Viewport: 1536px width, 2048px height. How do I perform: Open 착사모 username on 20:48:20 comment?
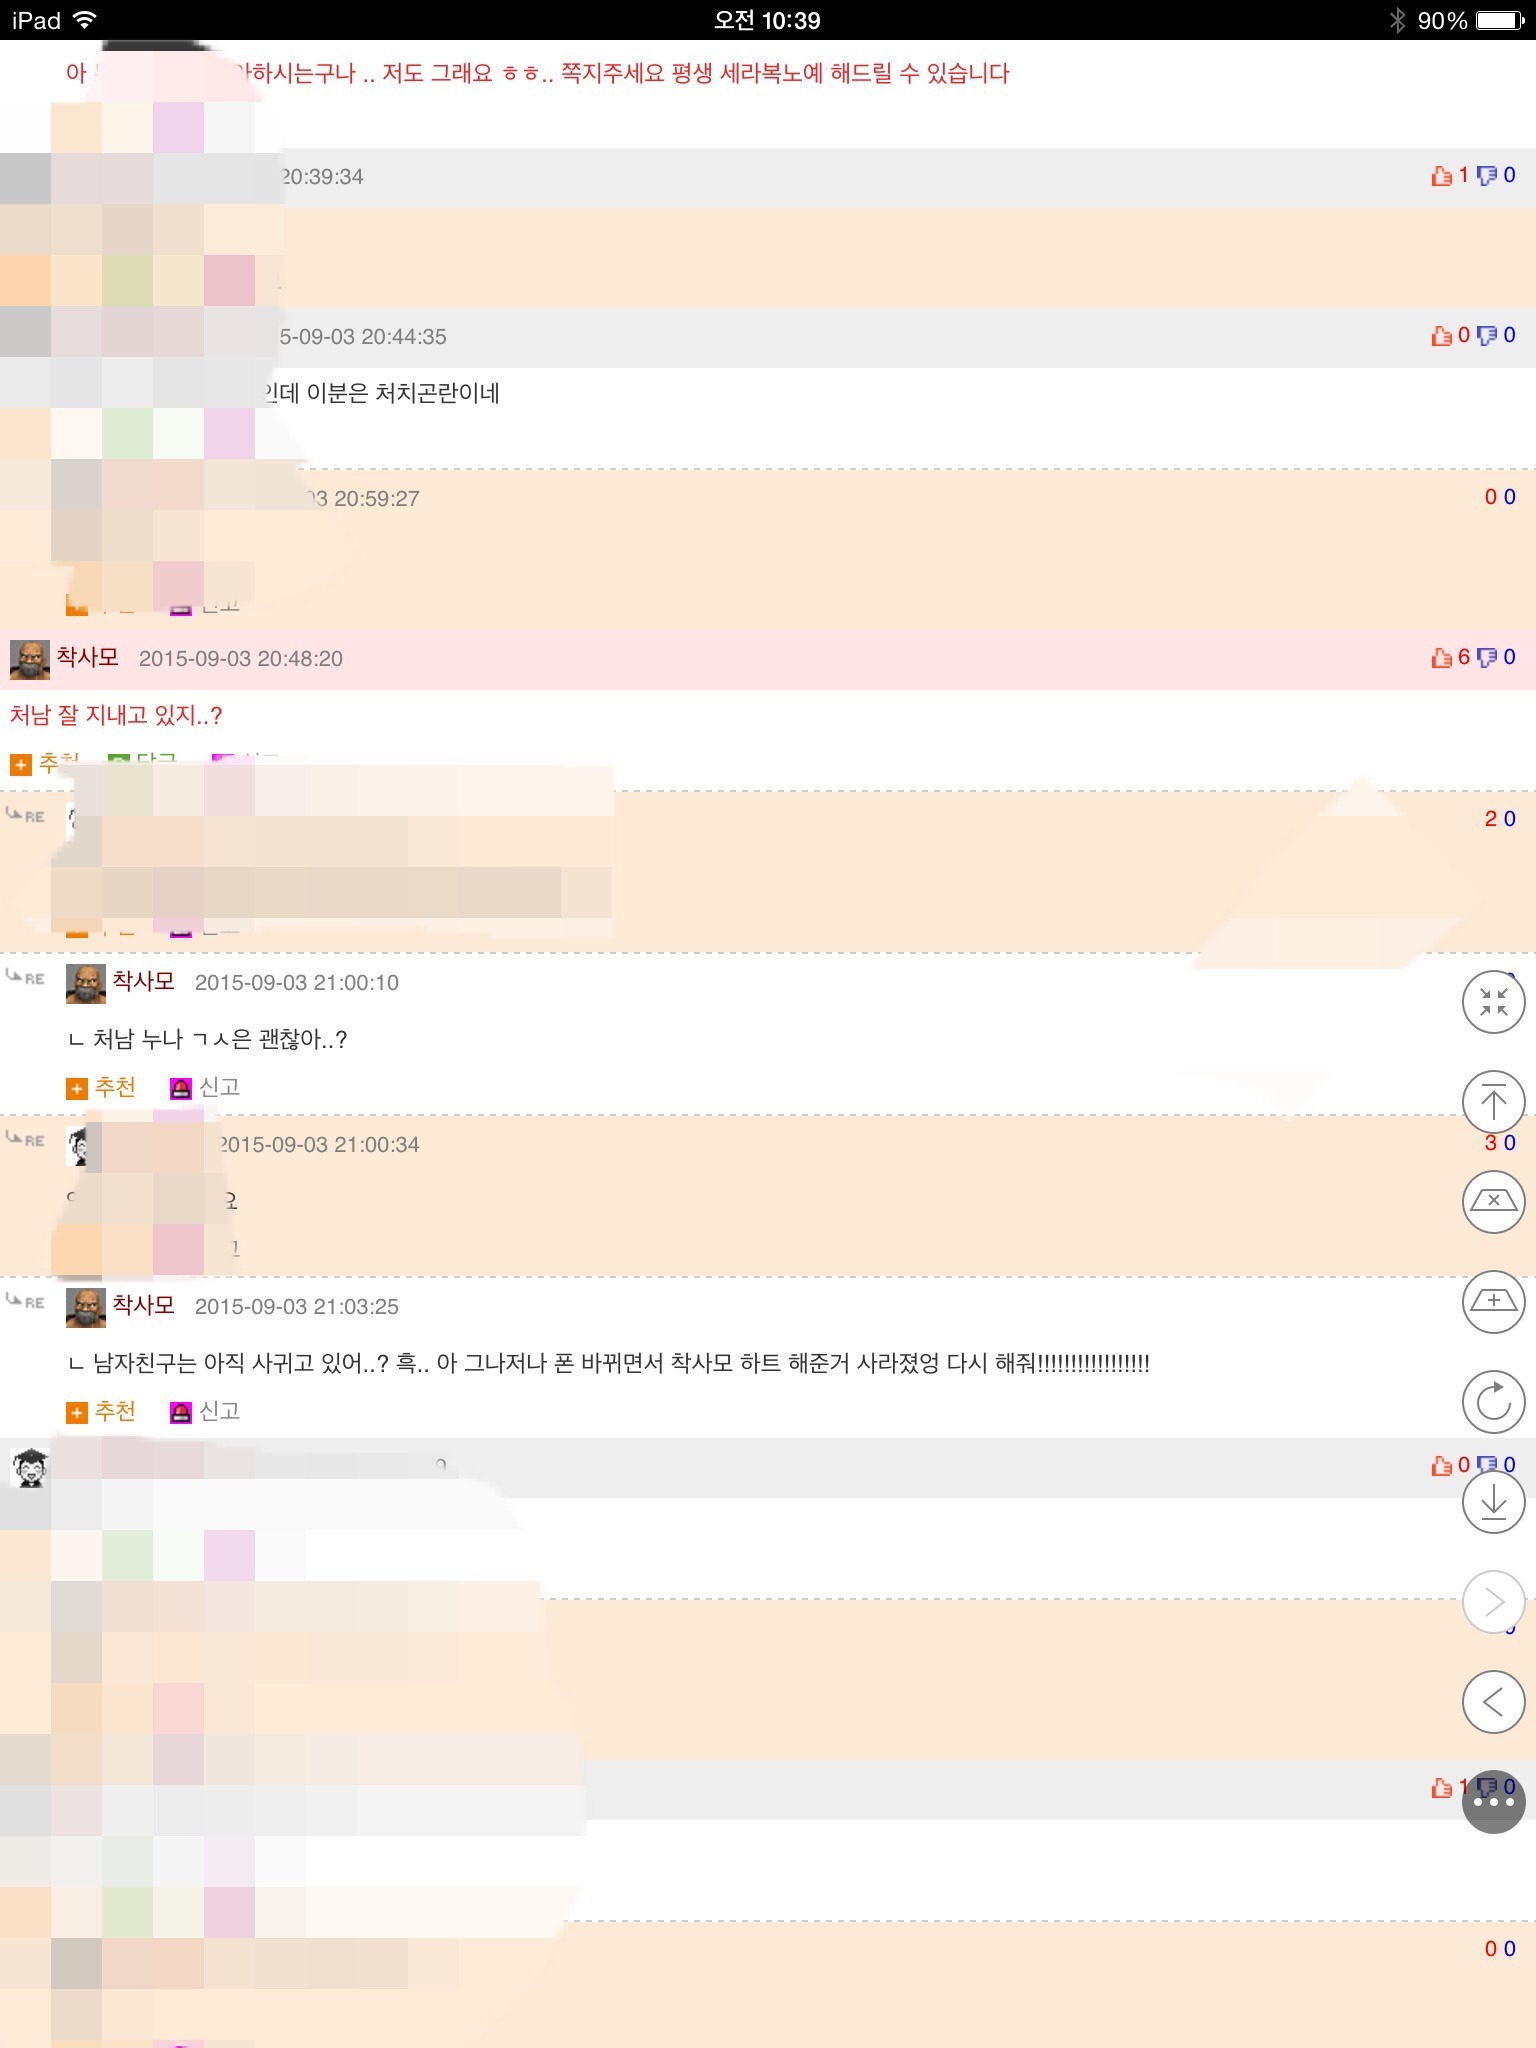click(88, 657)
